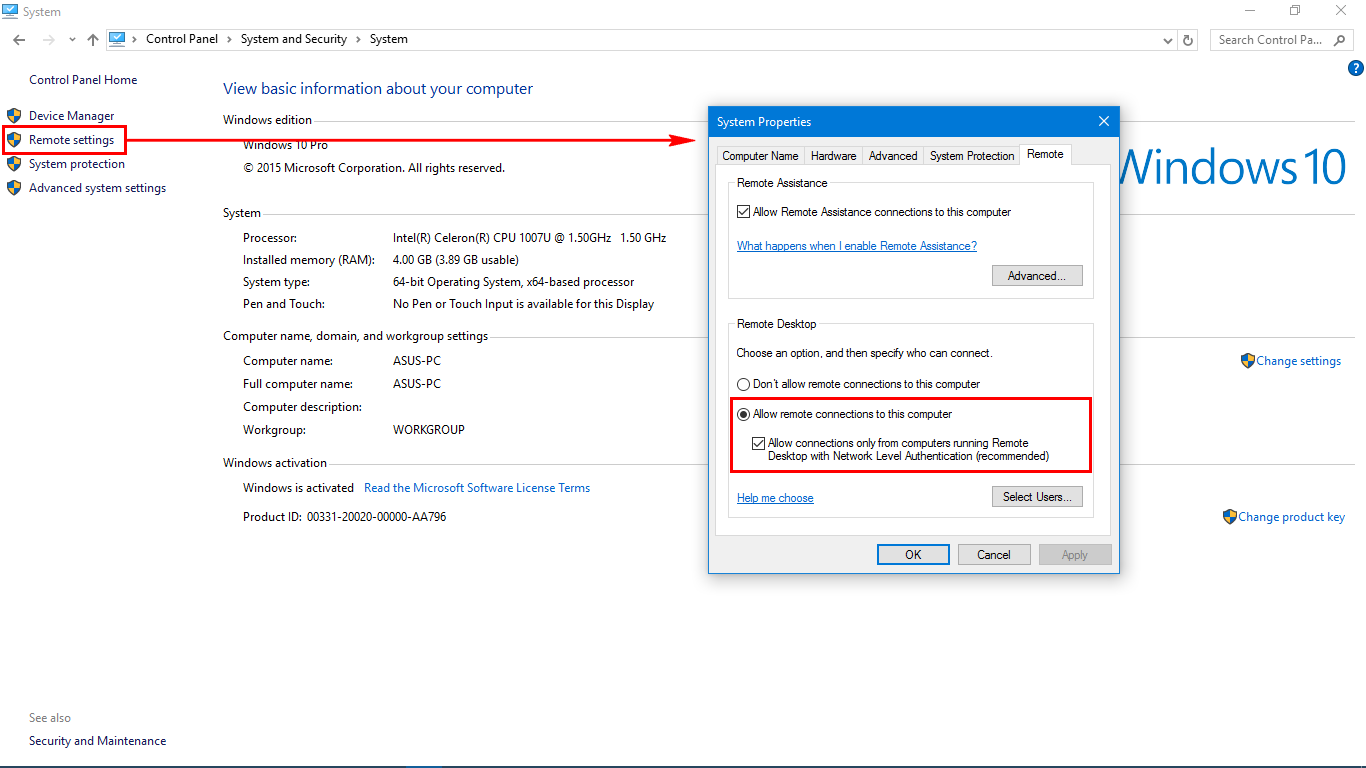Toggle Network Level Authentication checkbox
The height and width of the screenshot is (768, 1366).
tap(758, 443)
